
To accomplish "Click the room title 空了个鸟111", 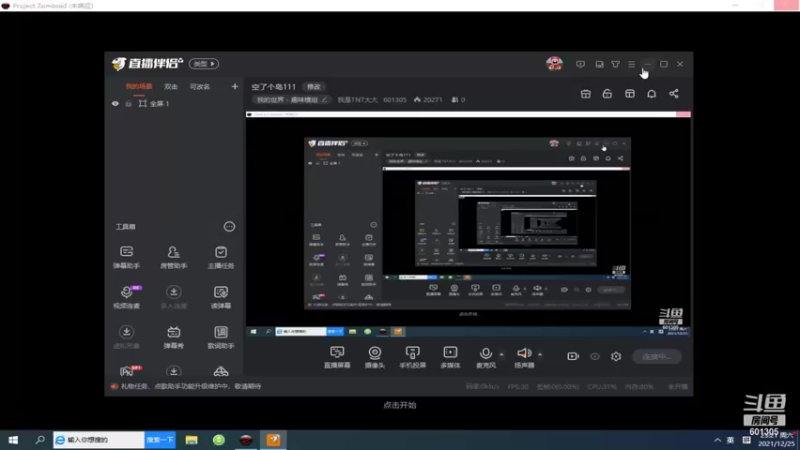I will (273, 87).
